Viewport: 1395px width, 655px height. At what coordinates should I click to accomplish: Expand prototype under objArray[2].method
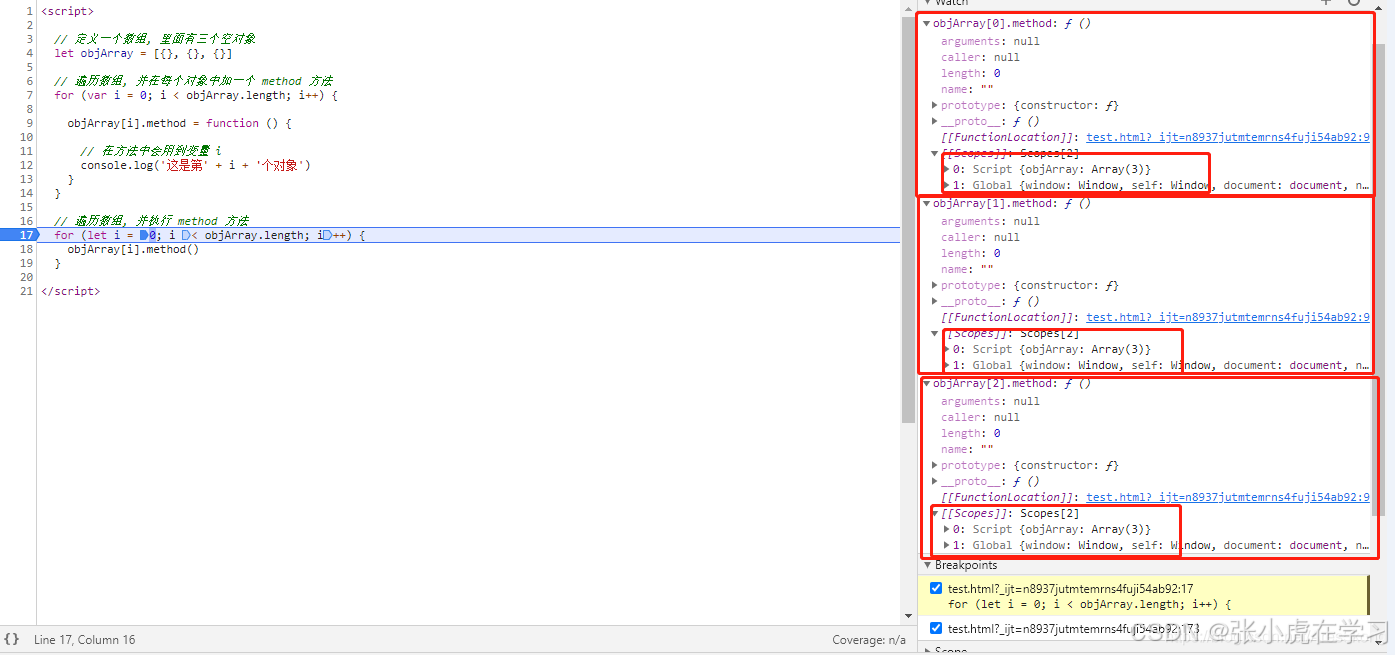[935, 465]
